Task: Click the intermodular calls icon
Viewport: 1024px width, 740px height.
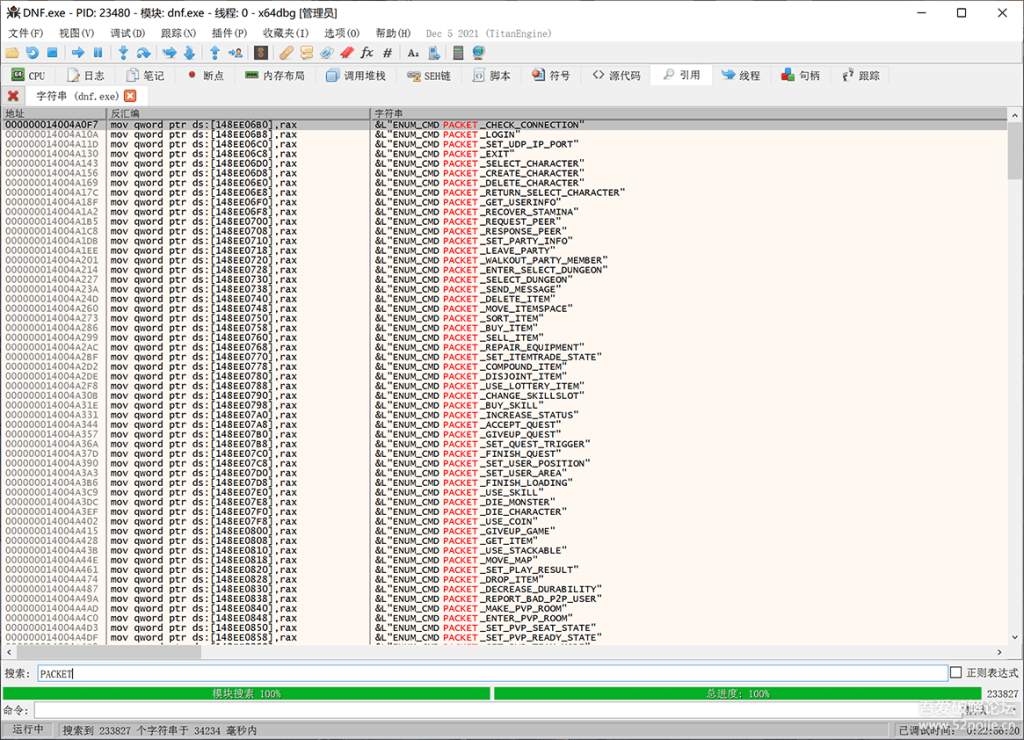Action: pos(433,53)
